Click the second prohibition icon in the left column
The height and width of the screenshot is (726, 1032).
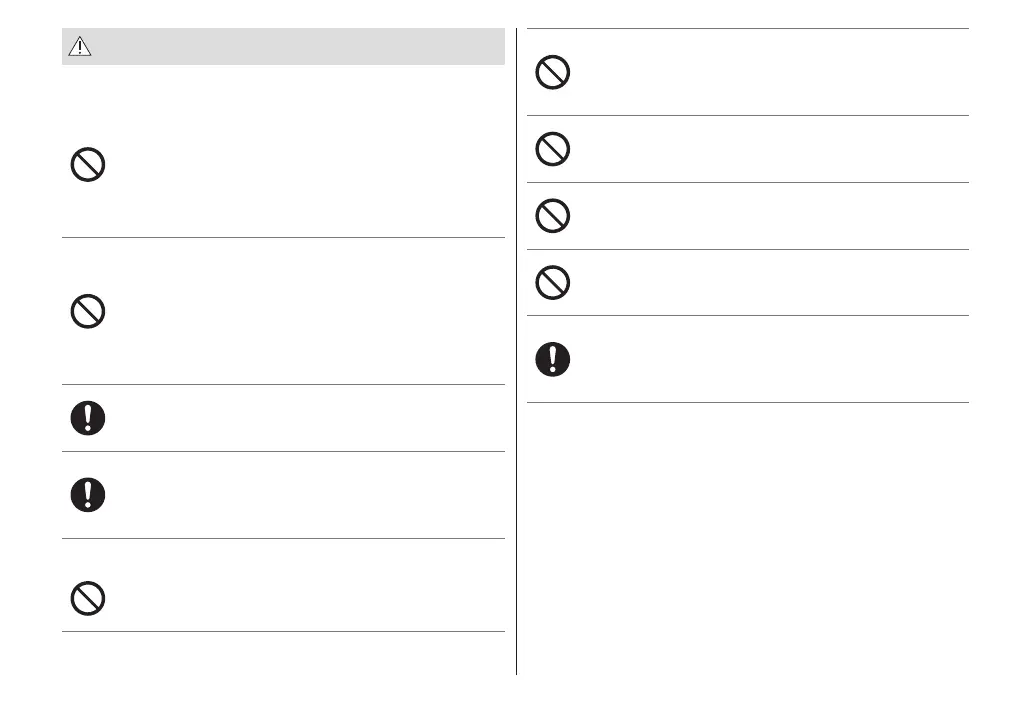[x=88, y=312]
